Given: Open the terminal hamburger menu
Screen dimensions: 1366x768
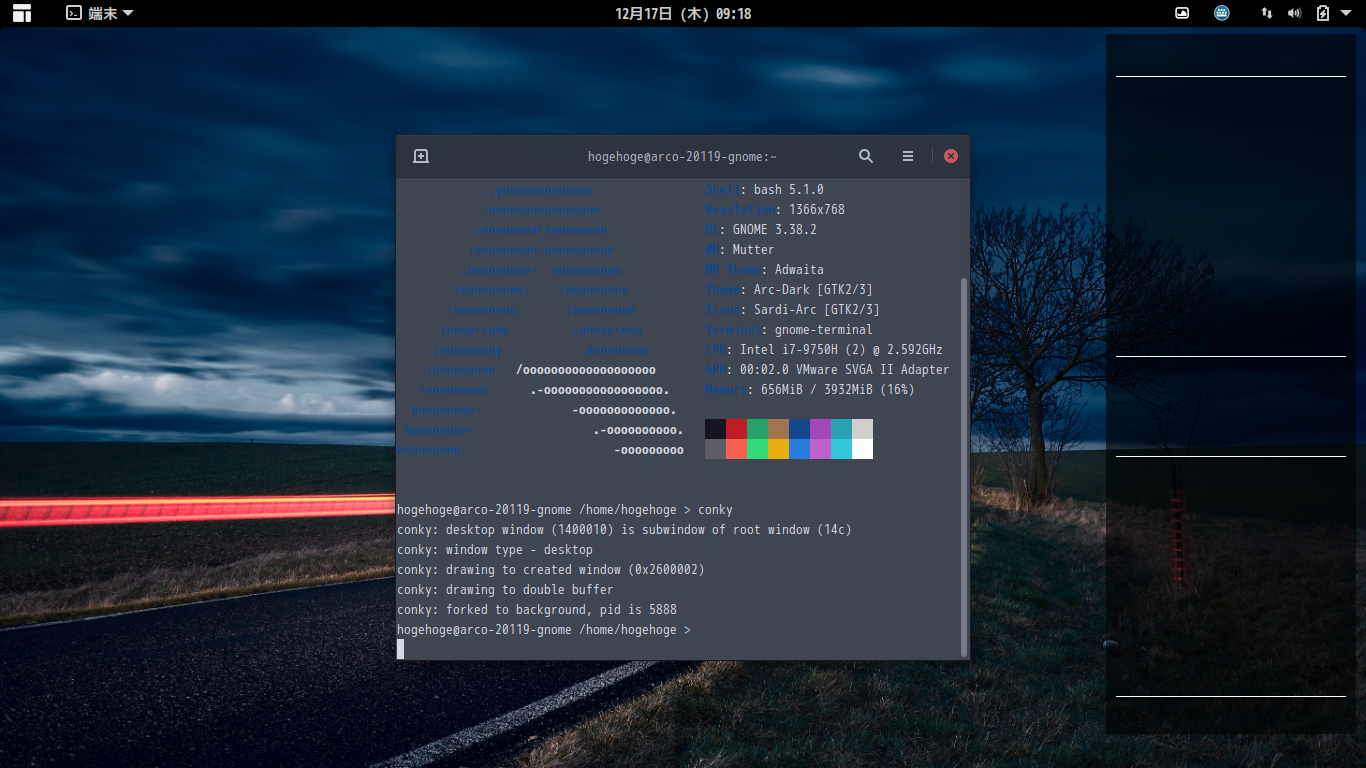Looking at the screenshot, I should point(908,156).
